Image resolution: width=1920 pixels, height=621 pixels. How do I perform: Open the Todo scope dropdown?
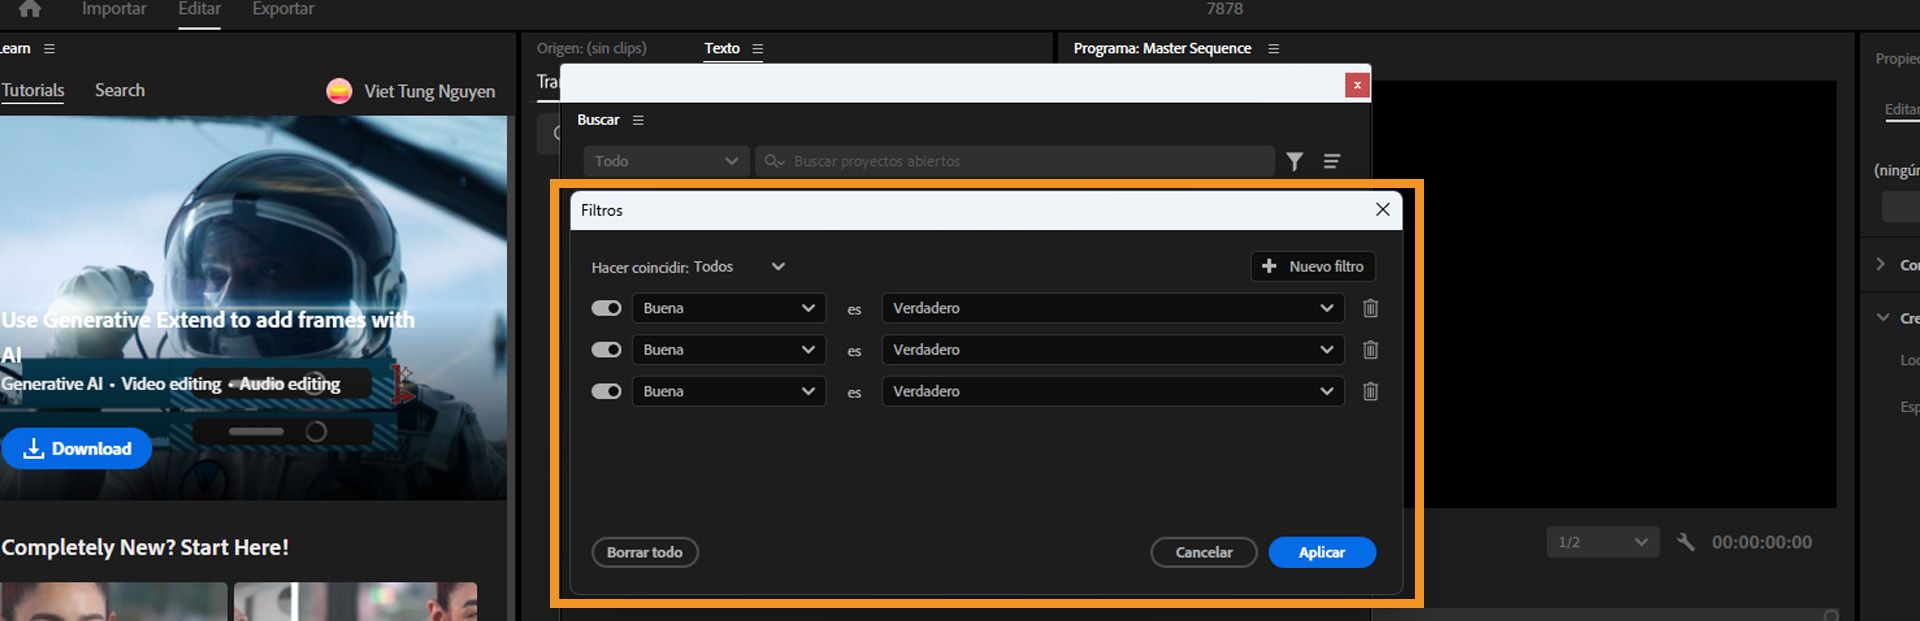(x=666, y=161)
